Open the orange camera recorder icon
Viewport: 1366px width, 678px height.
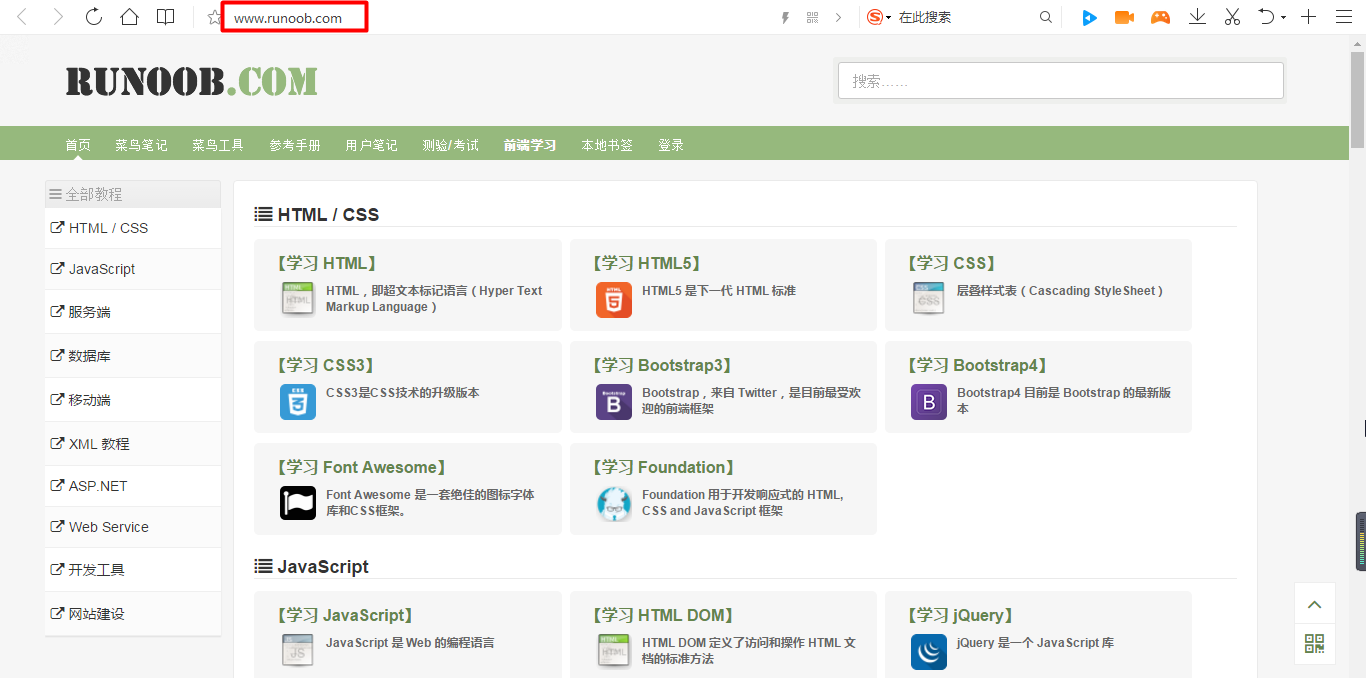tap(1124, 17)
